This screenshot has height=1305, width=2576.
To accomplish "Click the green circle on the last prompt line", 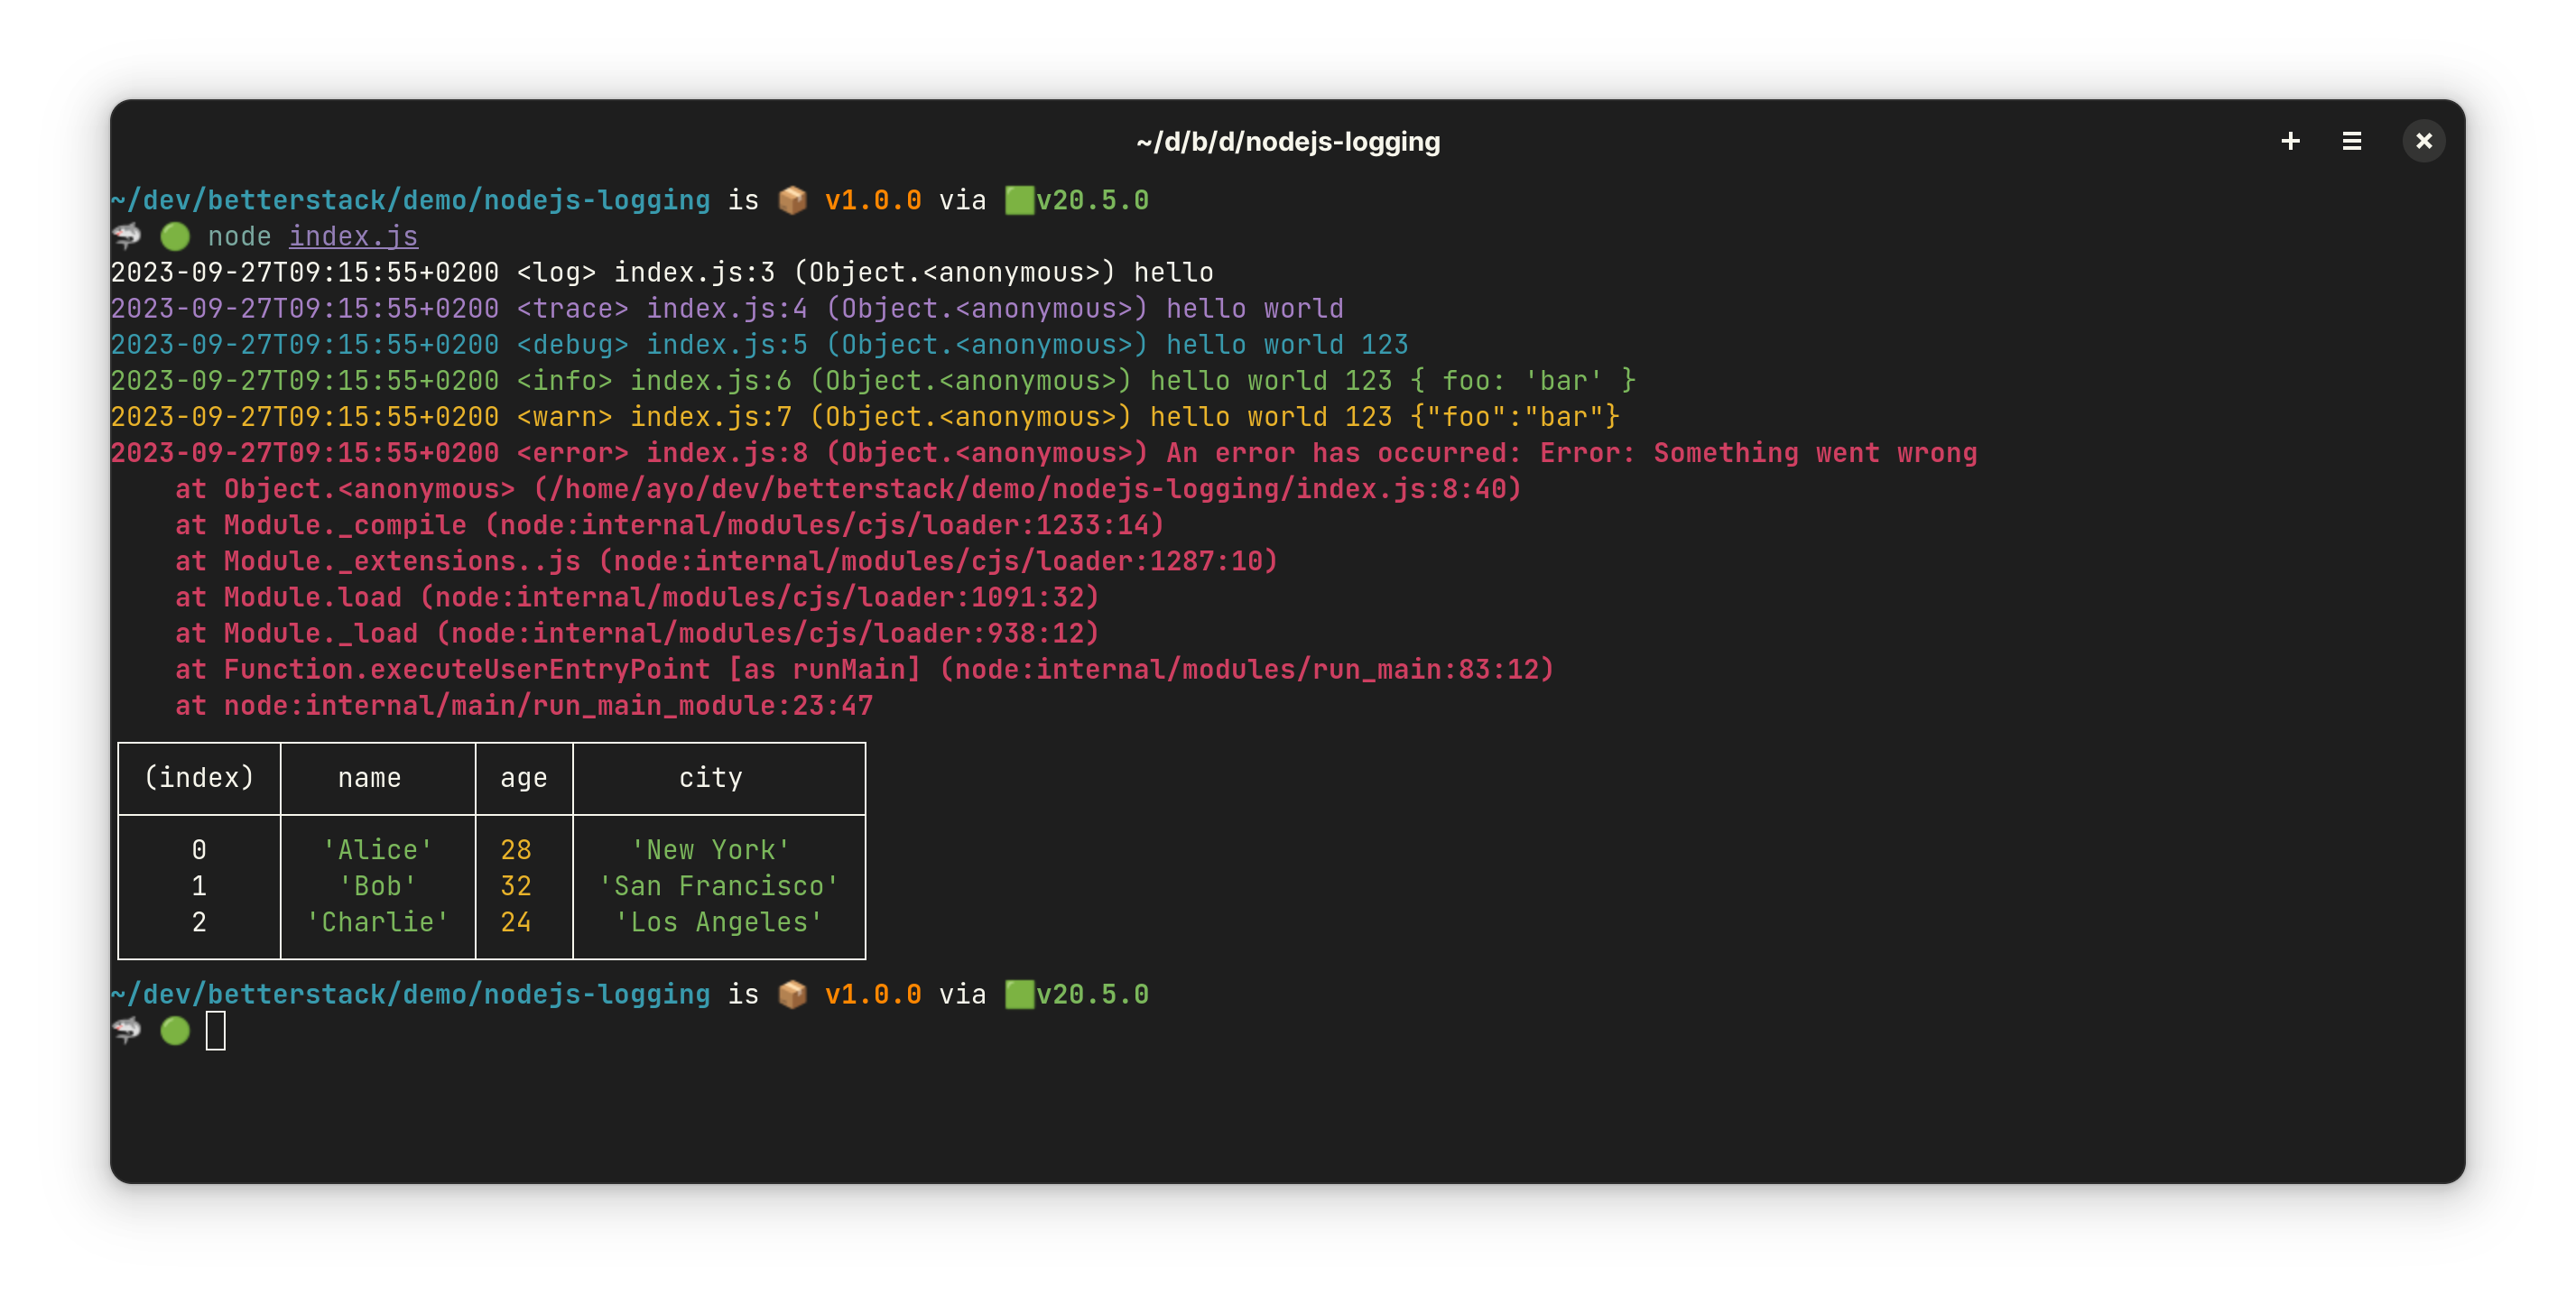I will [175, 1030].
